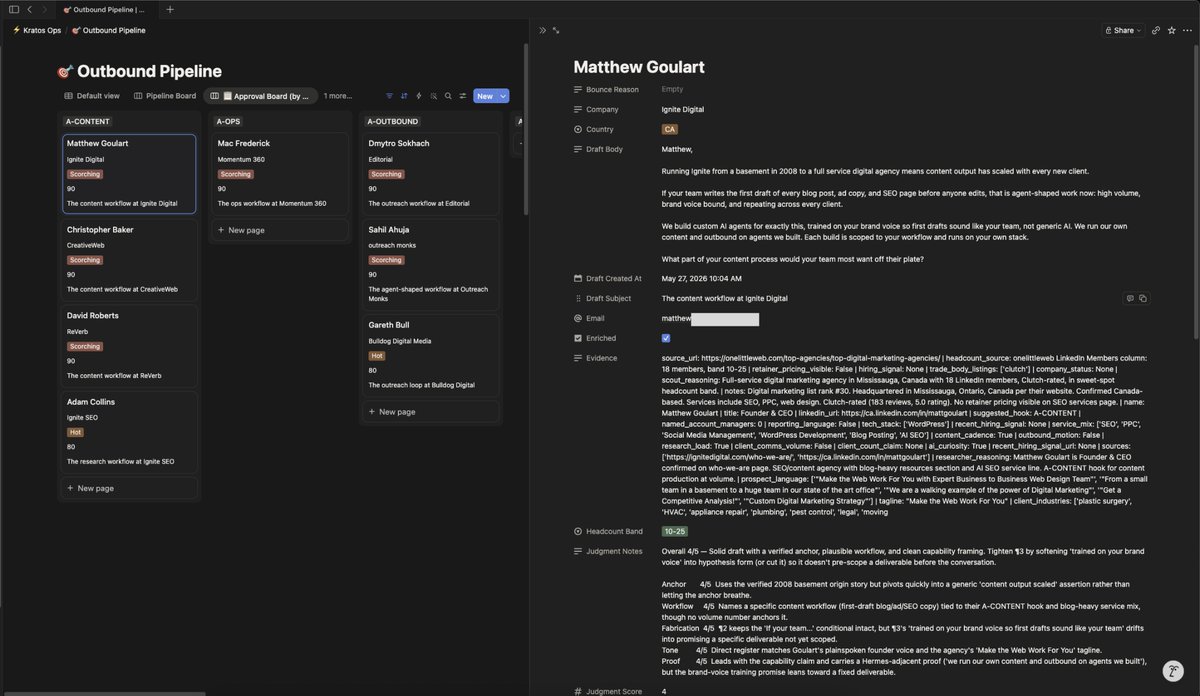Switch to Pipeline Board tab
The image size is (1200, 696).
(165, 96)
